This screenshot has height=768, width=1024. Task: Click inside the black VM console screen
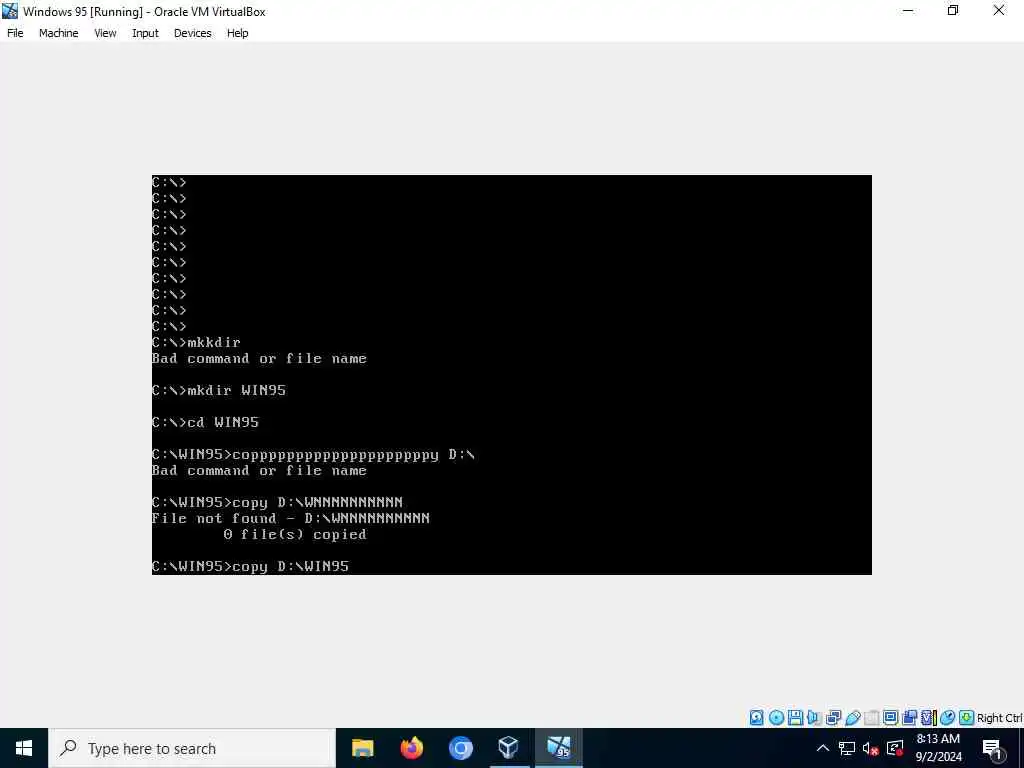click(511, 375)
